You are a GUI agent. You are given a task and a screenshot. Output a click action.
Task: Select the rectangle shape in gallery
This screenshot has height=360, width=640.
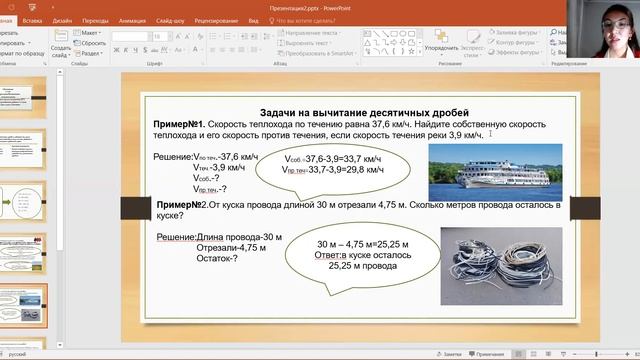pyautogui.click(x=394, y=33)
